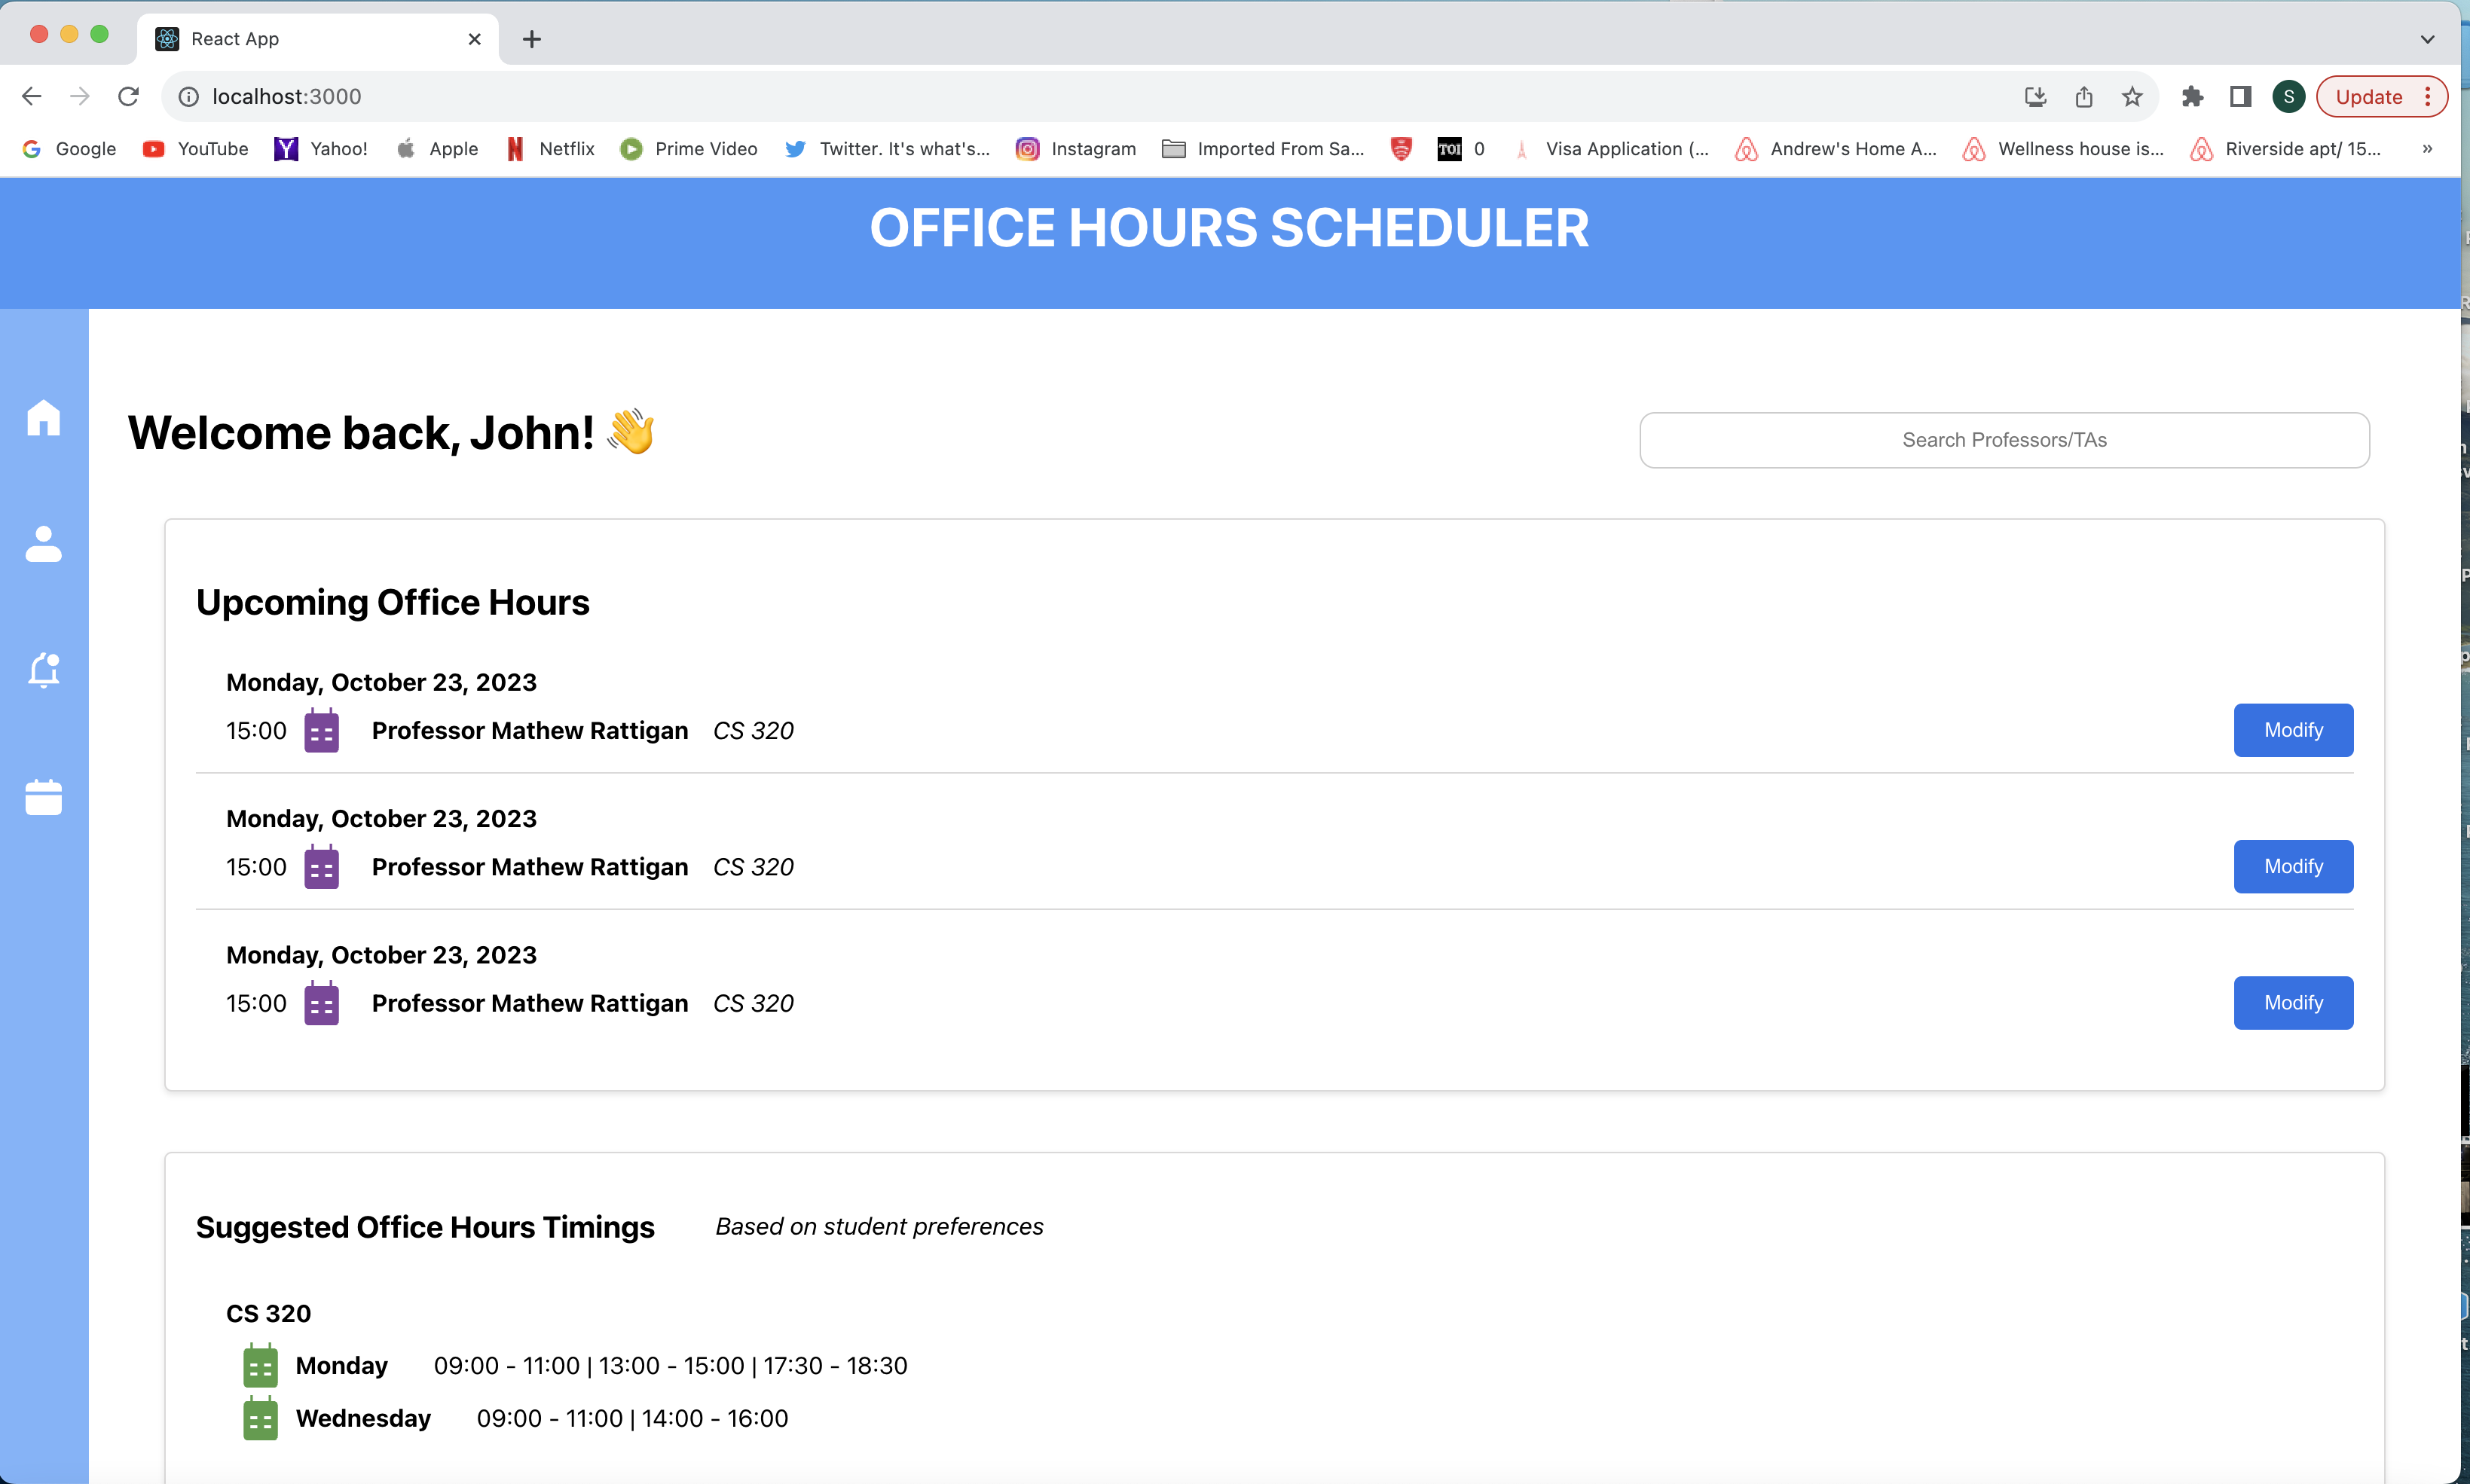2470x1484 pixels.
Task: Open the Imported From Sa... bookmarks folder
Action: pyautogui.click(x=1263, y=149)
